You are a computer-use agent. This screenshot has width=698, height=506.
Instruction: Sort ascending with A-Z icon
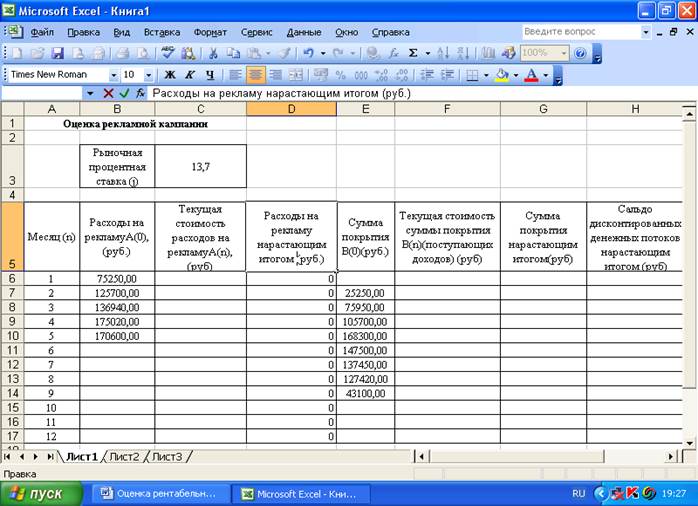point(443,53)
